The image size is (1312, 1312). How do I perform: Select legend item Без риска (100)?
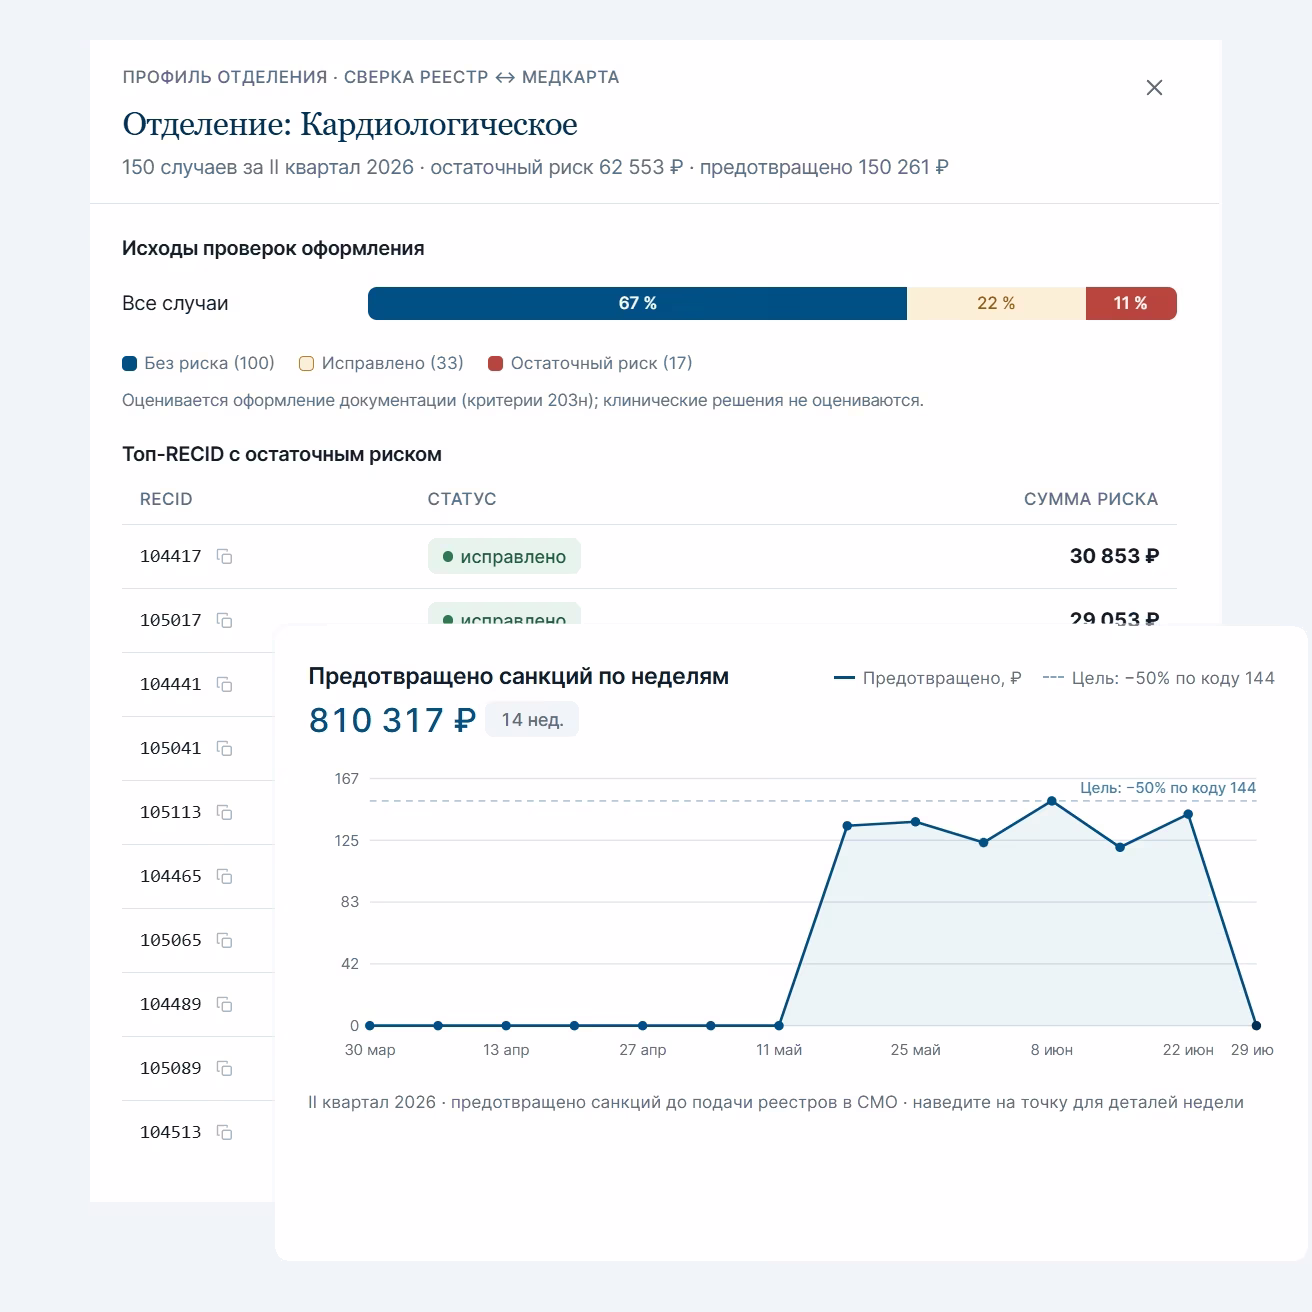tap(198, 363)
